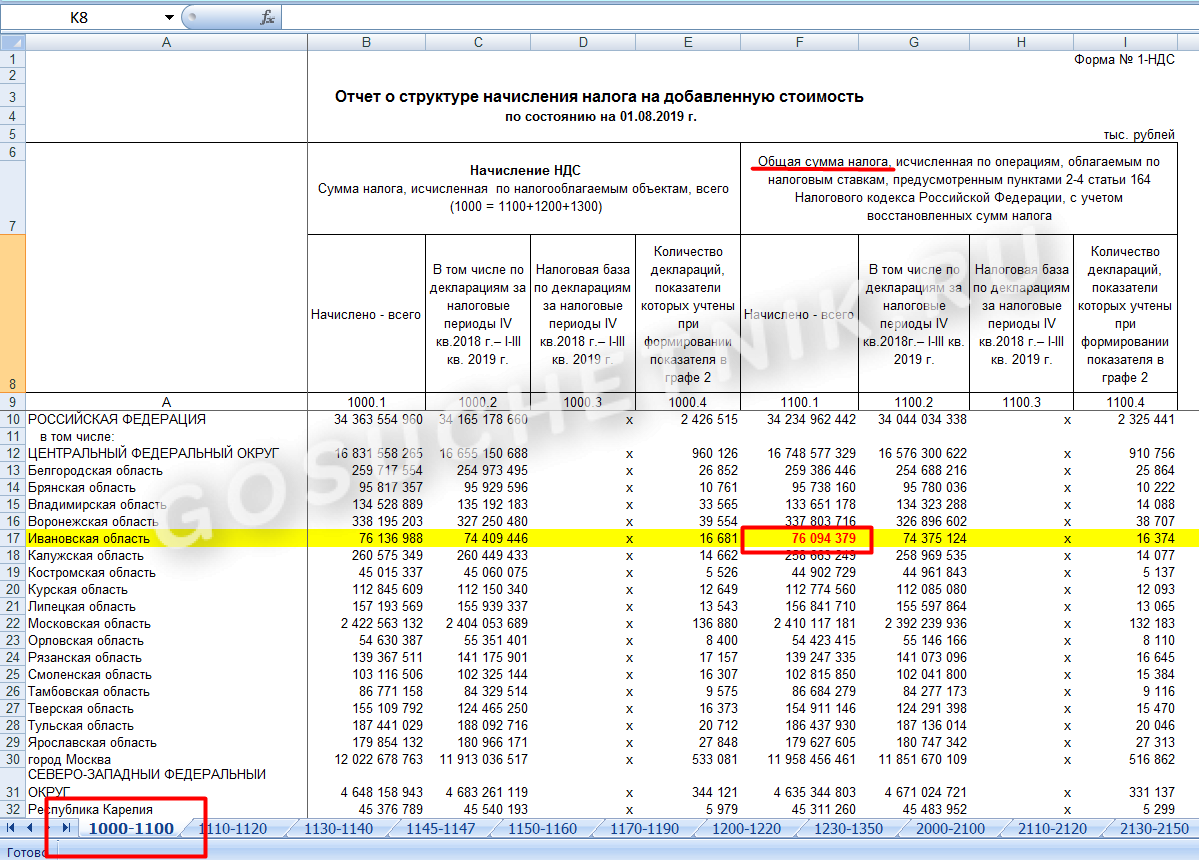The width and height of the screenshot is (1199, 860).
Task: Select row 17 header
Action: click(x=12, y=538)
